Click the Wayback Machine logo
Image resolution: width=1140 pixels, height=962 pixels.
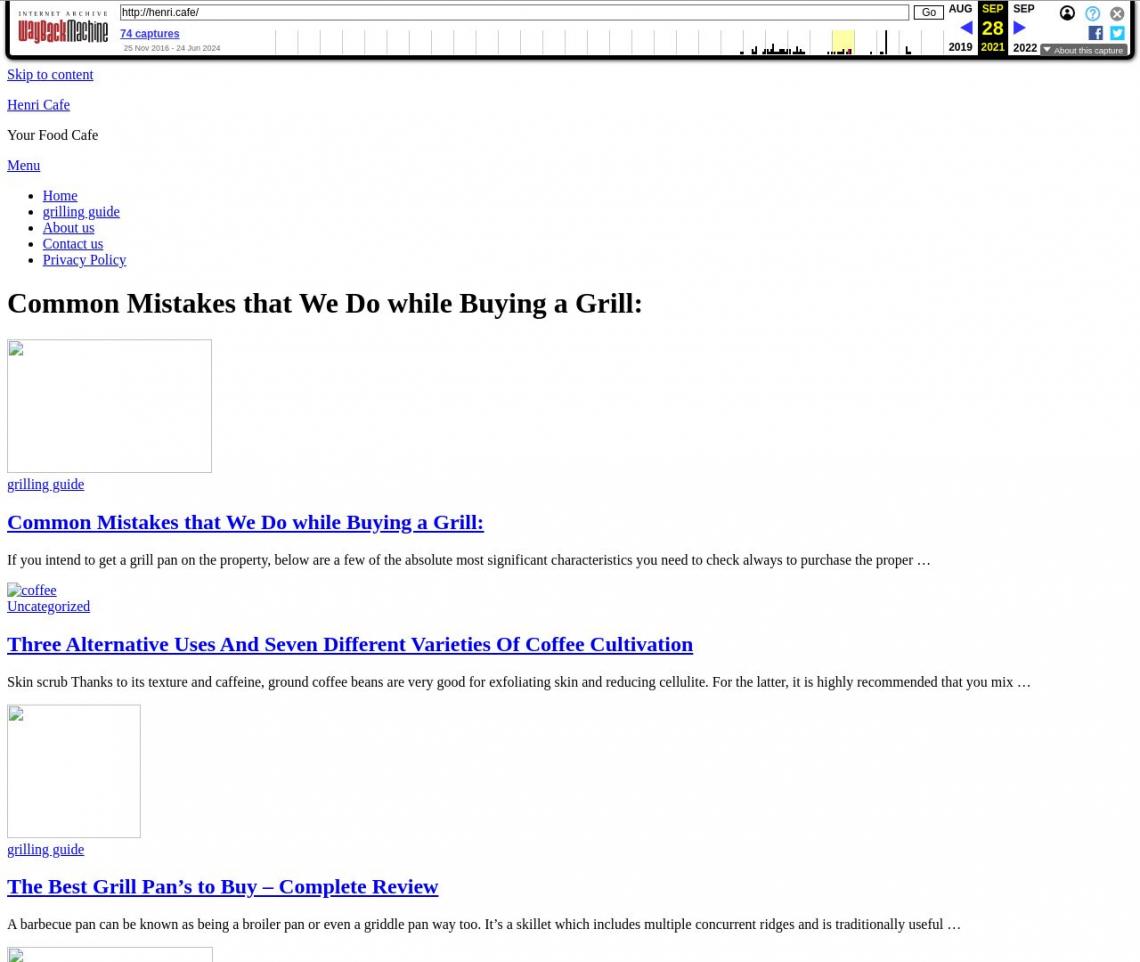coord(62,29)
